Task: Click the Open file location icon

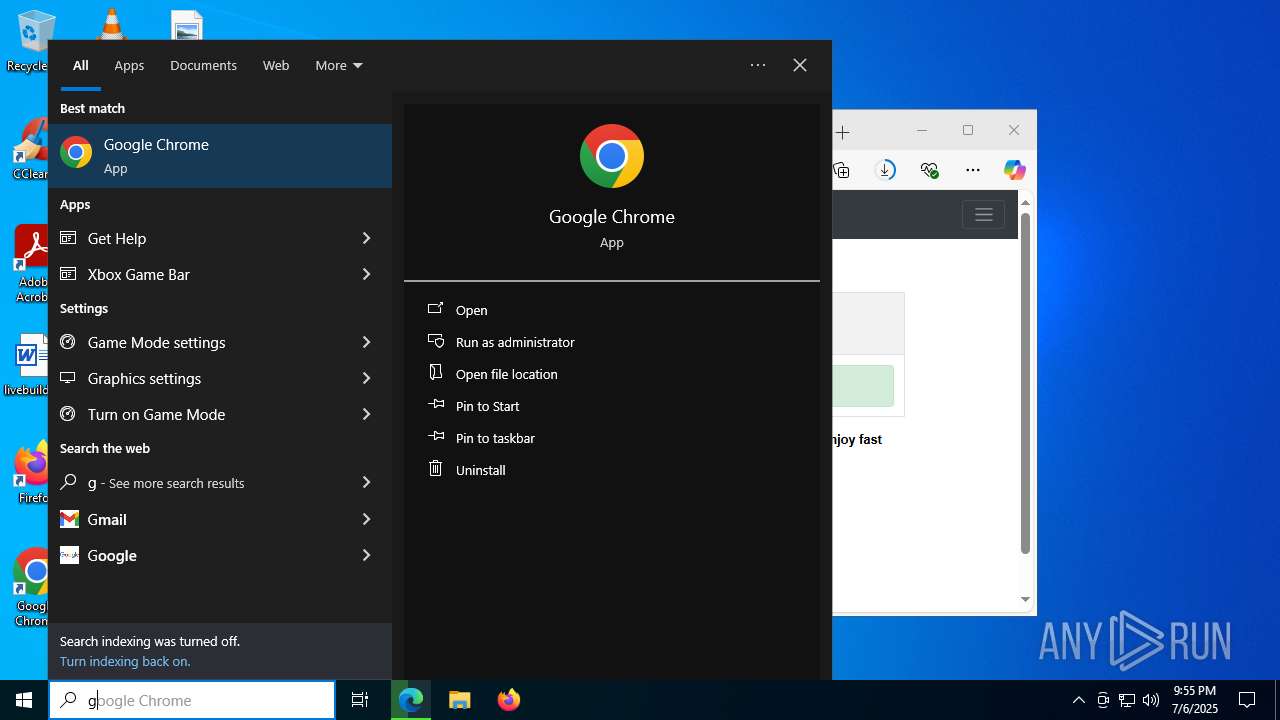Action: [435, 372]
